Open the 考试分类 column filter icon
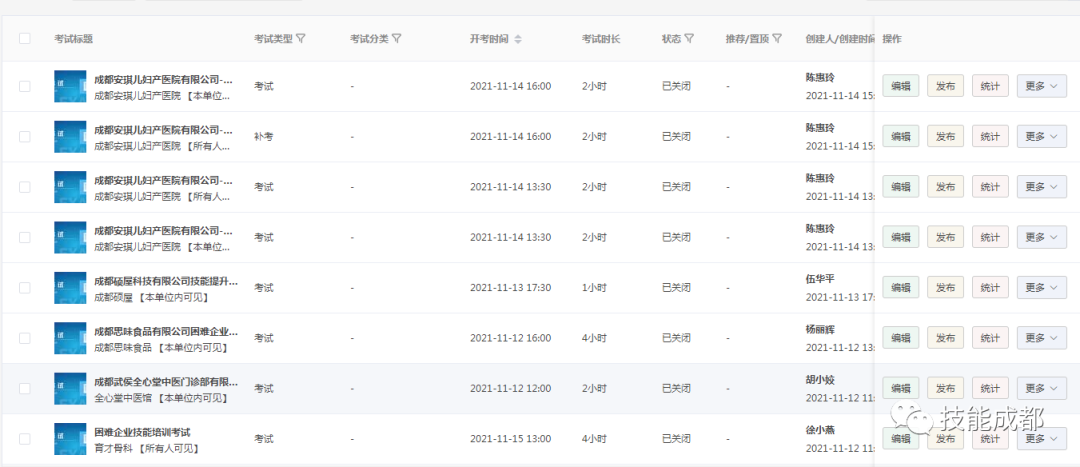 (x=397, y=39)
